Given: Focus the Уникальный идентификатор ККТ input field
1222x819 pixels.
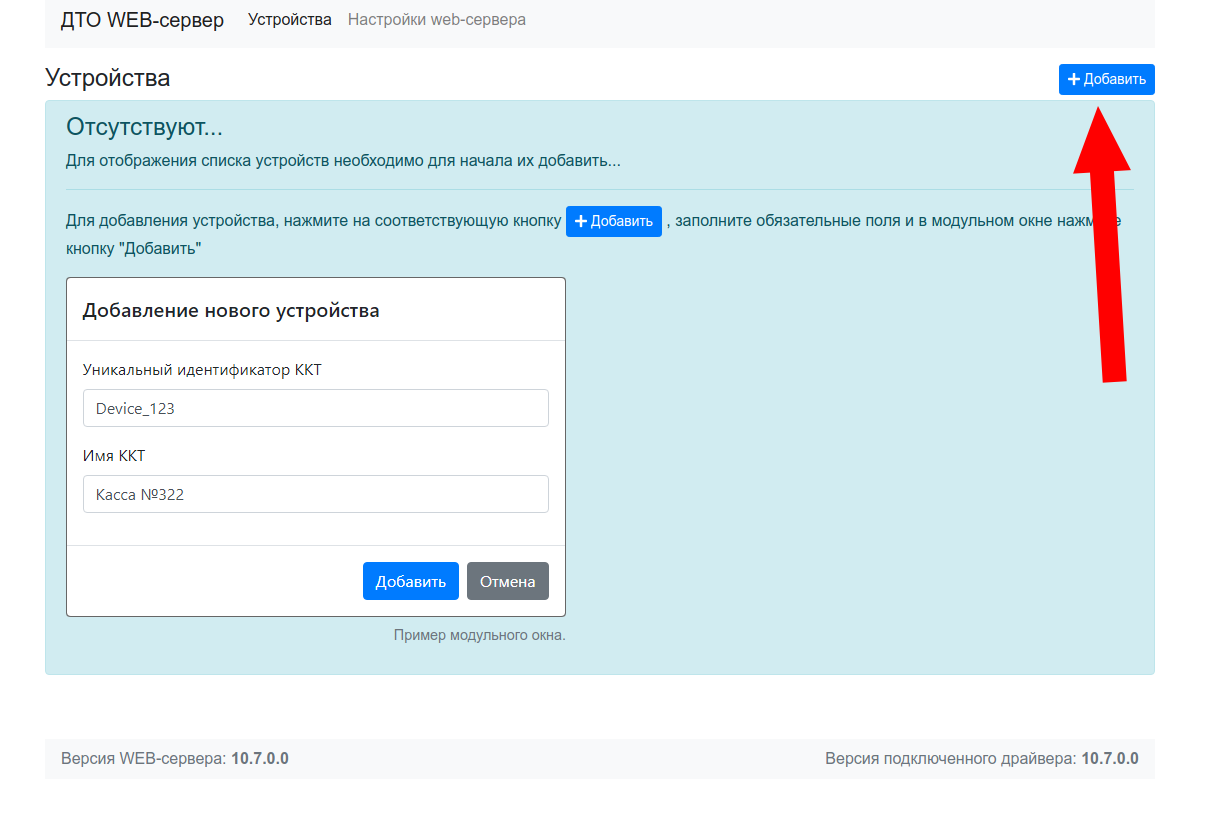Looking at the screenshot, I should click(316, 408).
